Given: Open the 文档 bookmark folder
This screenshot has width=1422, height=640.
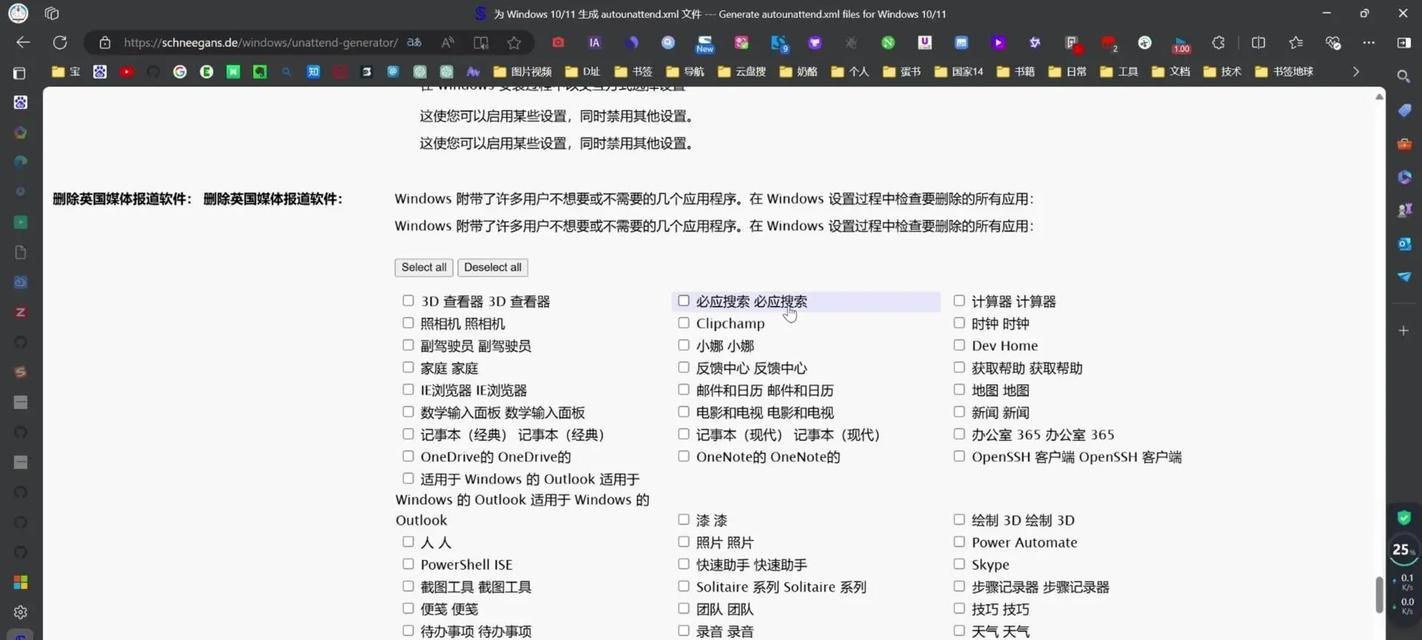Looking at the screenshot, I should pyautogui.click(x=1171, y=72).
